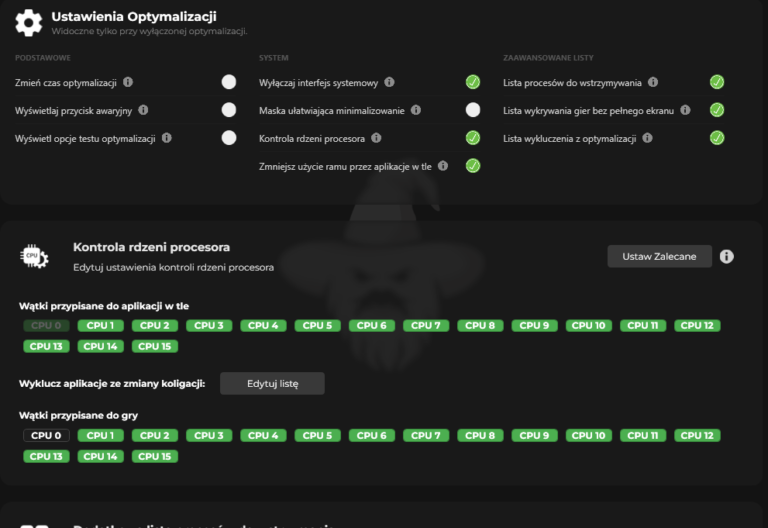Show info for Wyświetlaj przycisk awaryjny
The height and width of the screenshot is (528, 768).
143,110
